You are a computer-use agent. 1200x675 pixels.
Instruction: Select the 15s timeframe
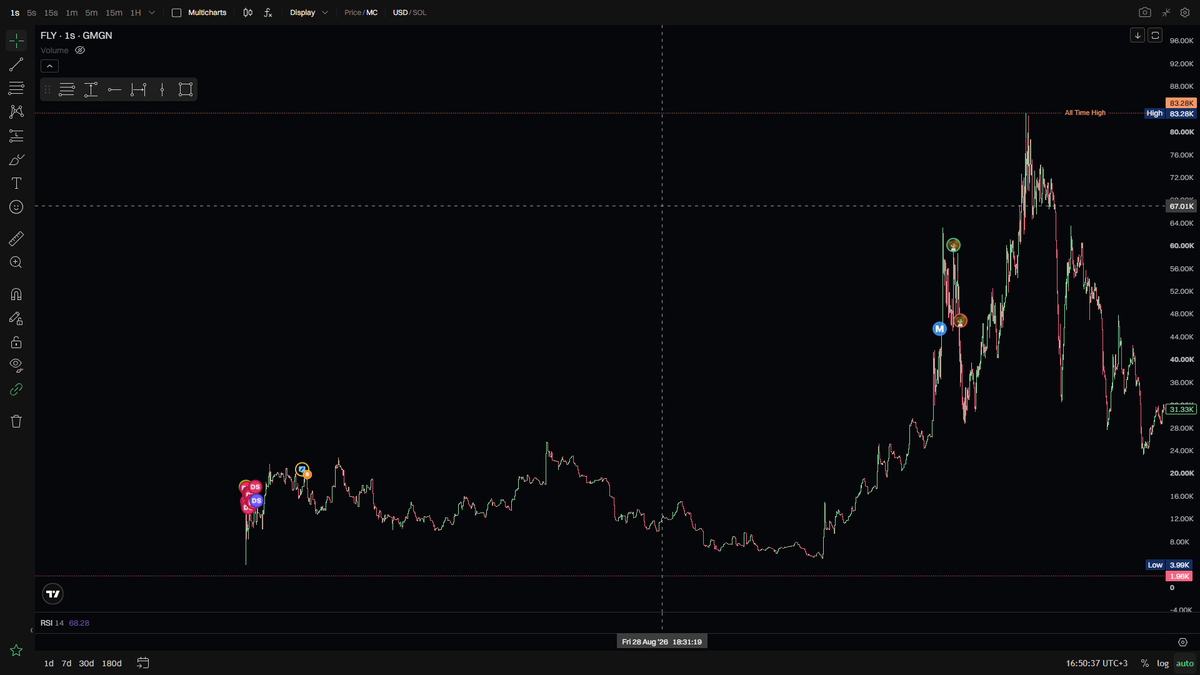[51, 13]
